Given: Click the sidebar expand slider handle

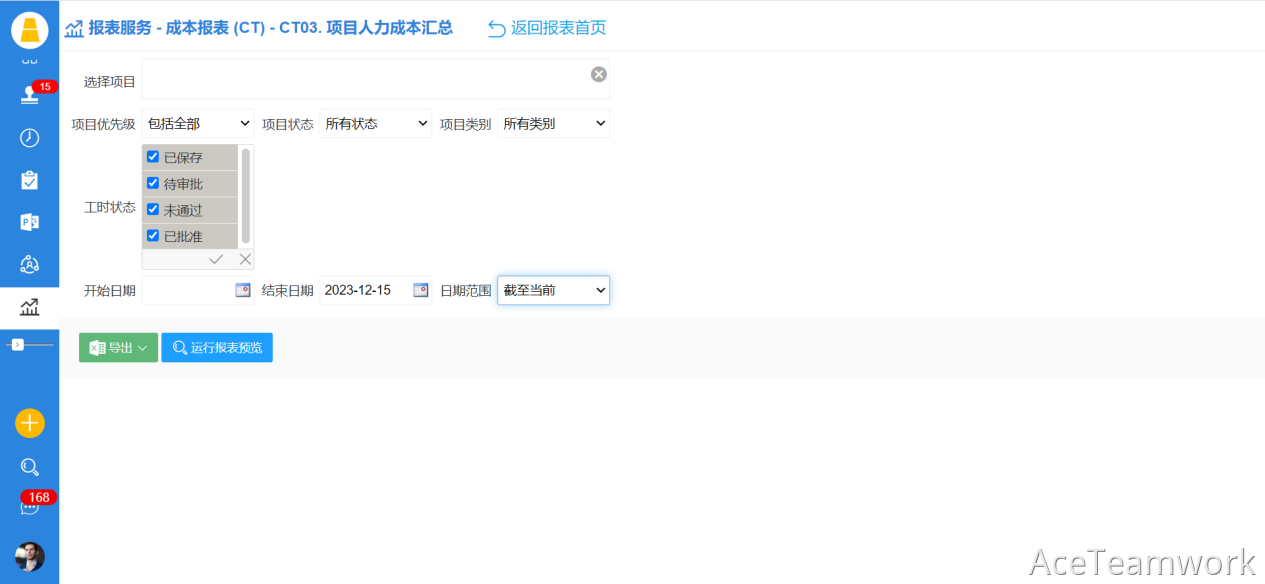Looking at the screenshot, I should (x=18, y=345).
